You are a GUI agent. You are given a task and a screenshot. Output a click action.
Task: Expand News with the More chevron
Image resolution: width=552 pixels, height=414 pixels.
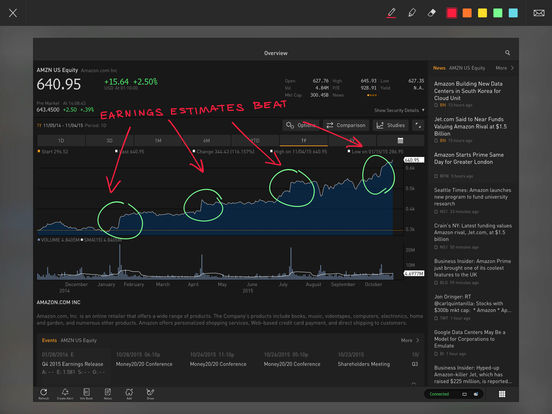tap(504, 68)
